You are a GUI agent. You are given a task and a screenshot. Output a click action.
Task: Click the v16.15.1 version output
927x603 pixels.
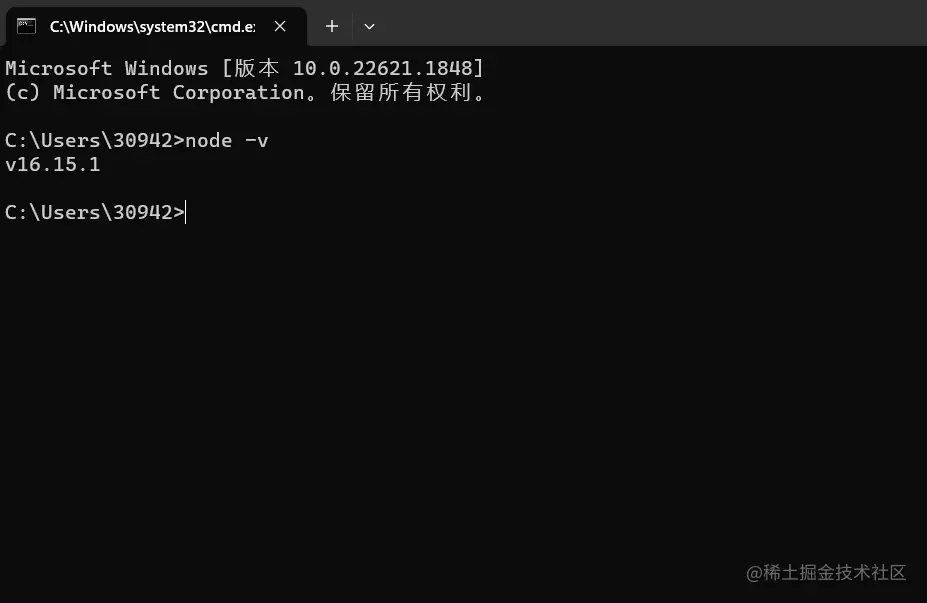53,164
